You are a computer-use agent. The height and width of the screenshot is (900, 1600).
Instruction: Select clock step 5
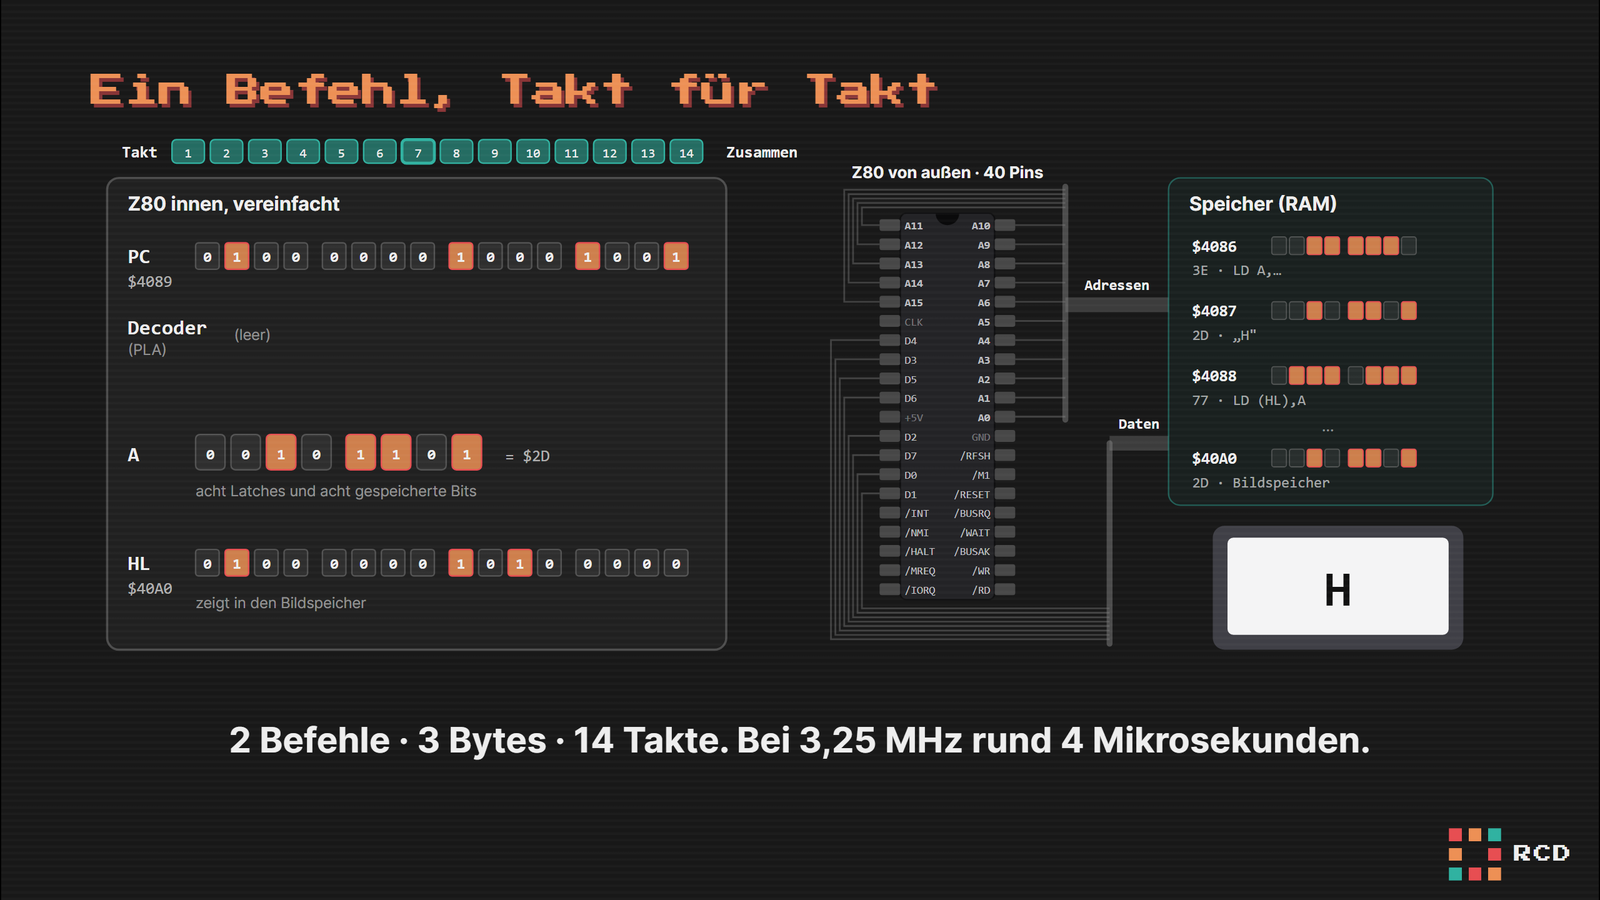pos(341,152)
